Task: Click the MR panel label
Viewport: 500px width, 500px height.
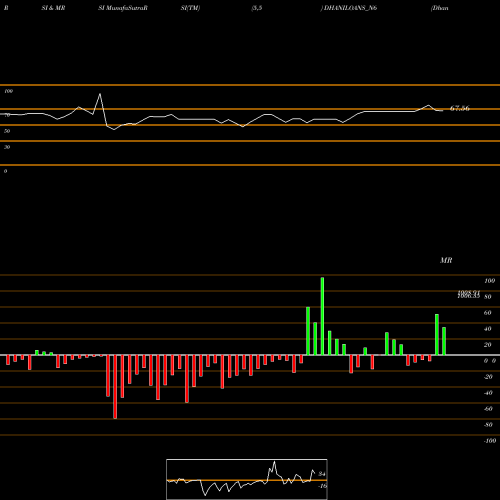Action: pyautogui.click(x=446, y=260)
